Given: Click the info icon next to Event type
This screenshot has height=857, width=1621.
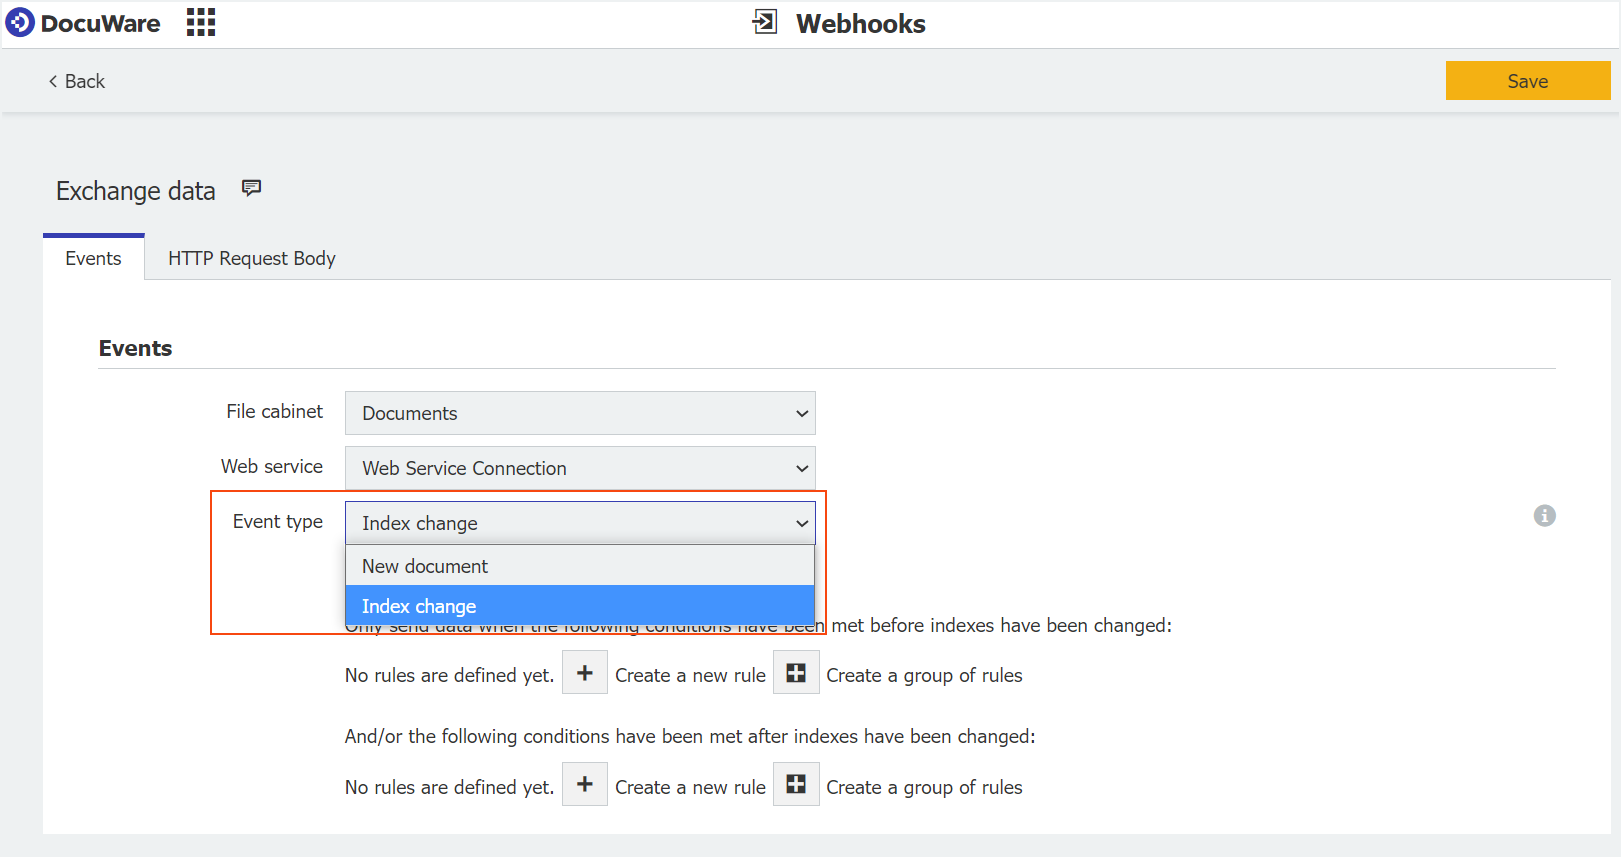Looking at the screenshot, I should [1544, 516].
